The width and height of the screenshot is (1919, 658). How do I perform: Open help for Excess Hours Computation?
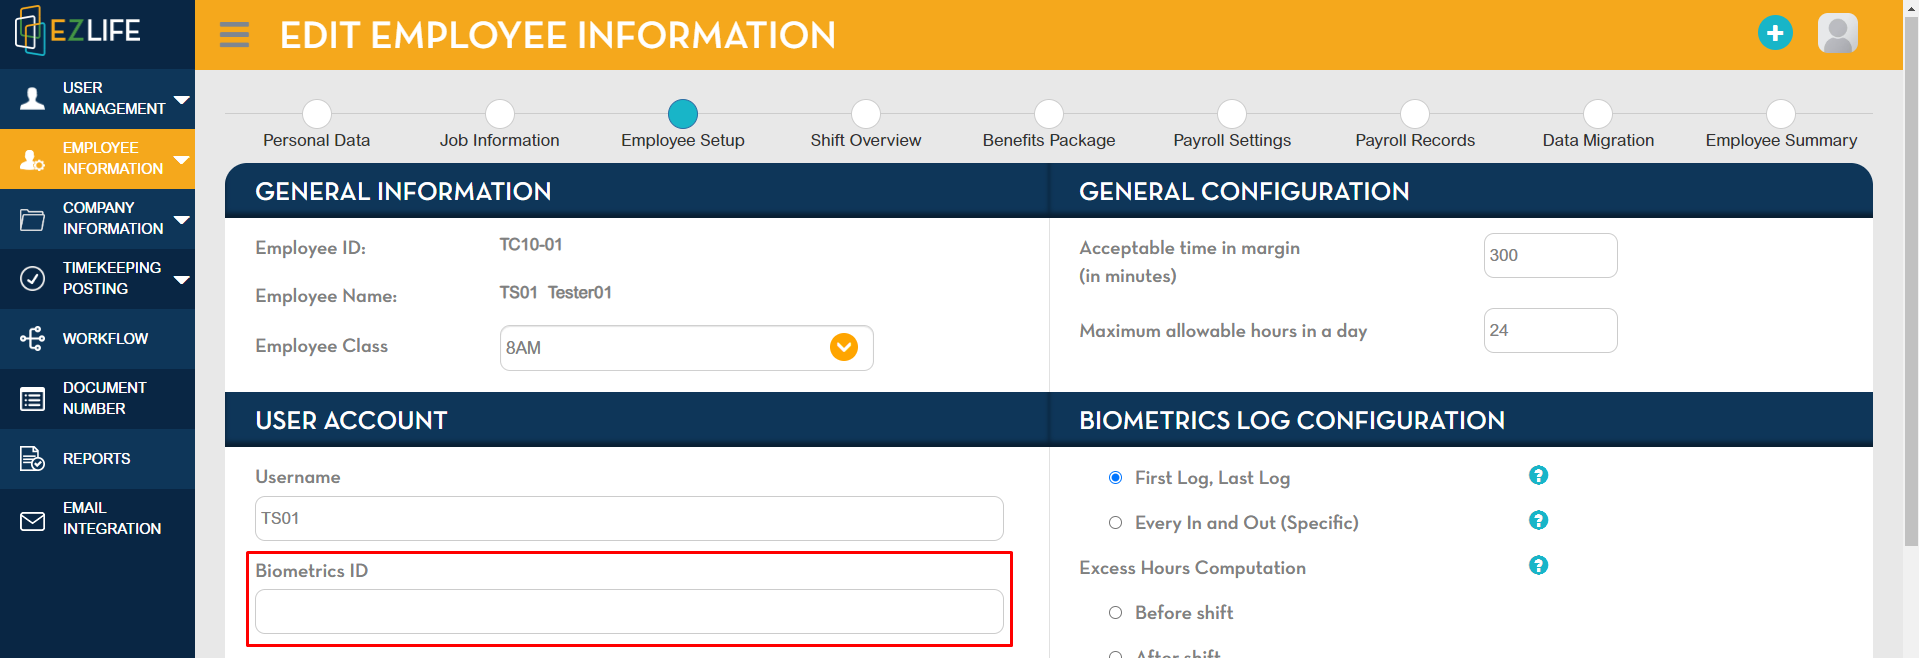tap(1538, 565)
